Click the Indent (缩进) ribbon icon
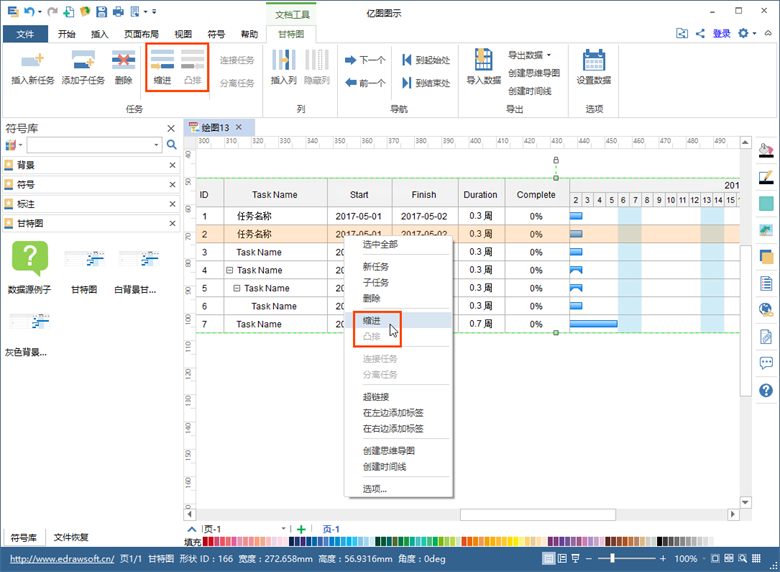This screenshot has width=780, height=572. click(x=162, y=62)
